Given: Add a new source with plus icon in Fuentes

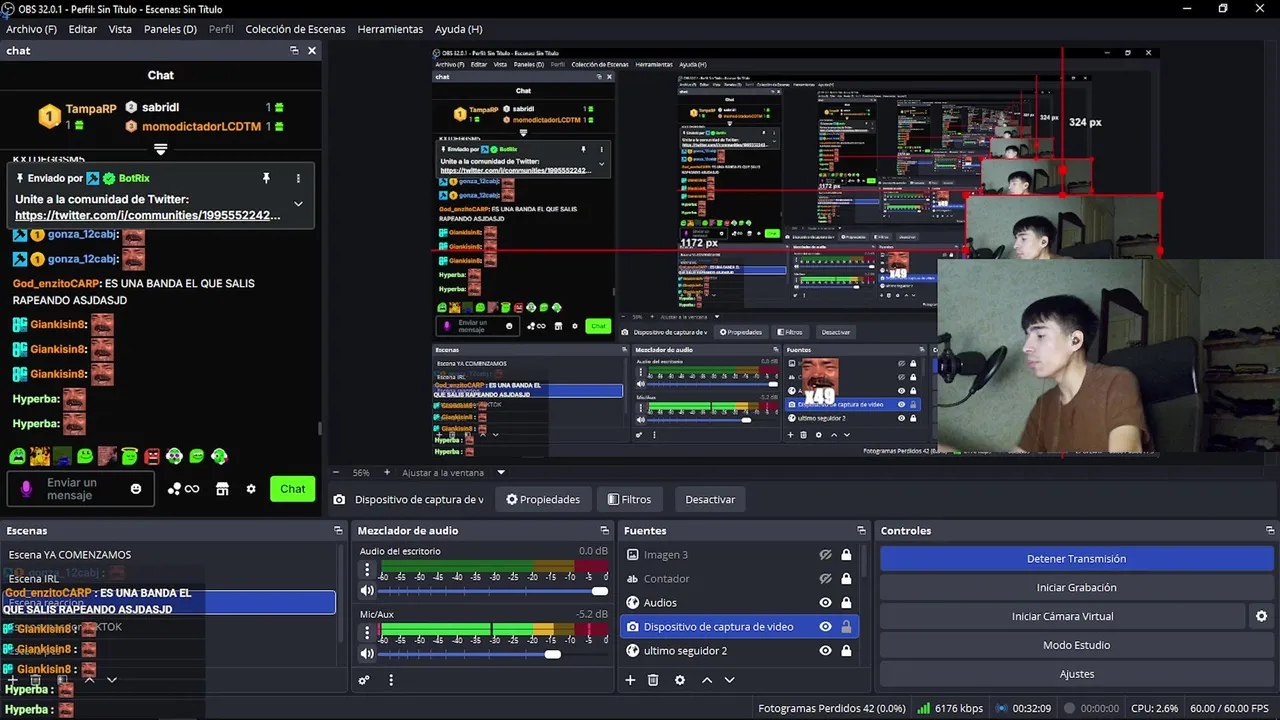Looking at the screenshot, I should click(630, 680).
